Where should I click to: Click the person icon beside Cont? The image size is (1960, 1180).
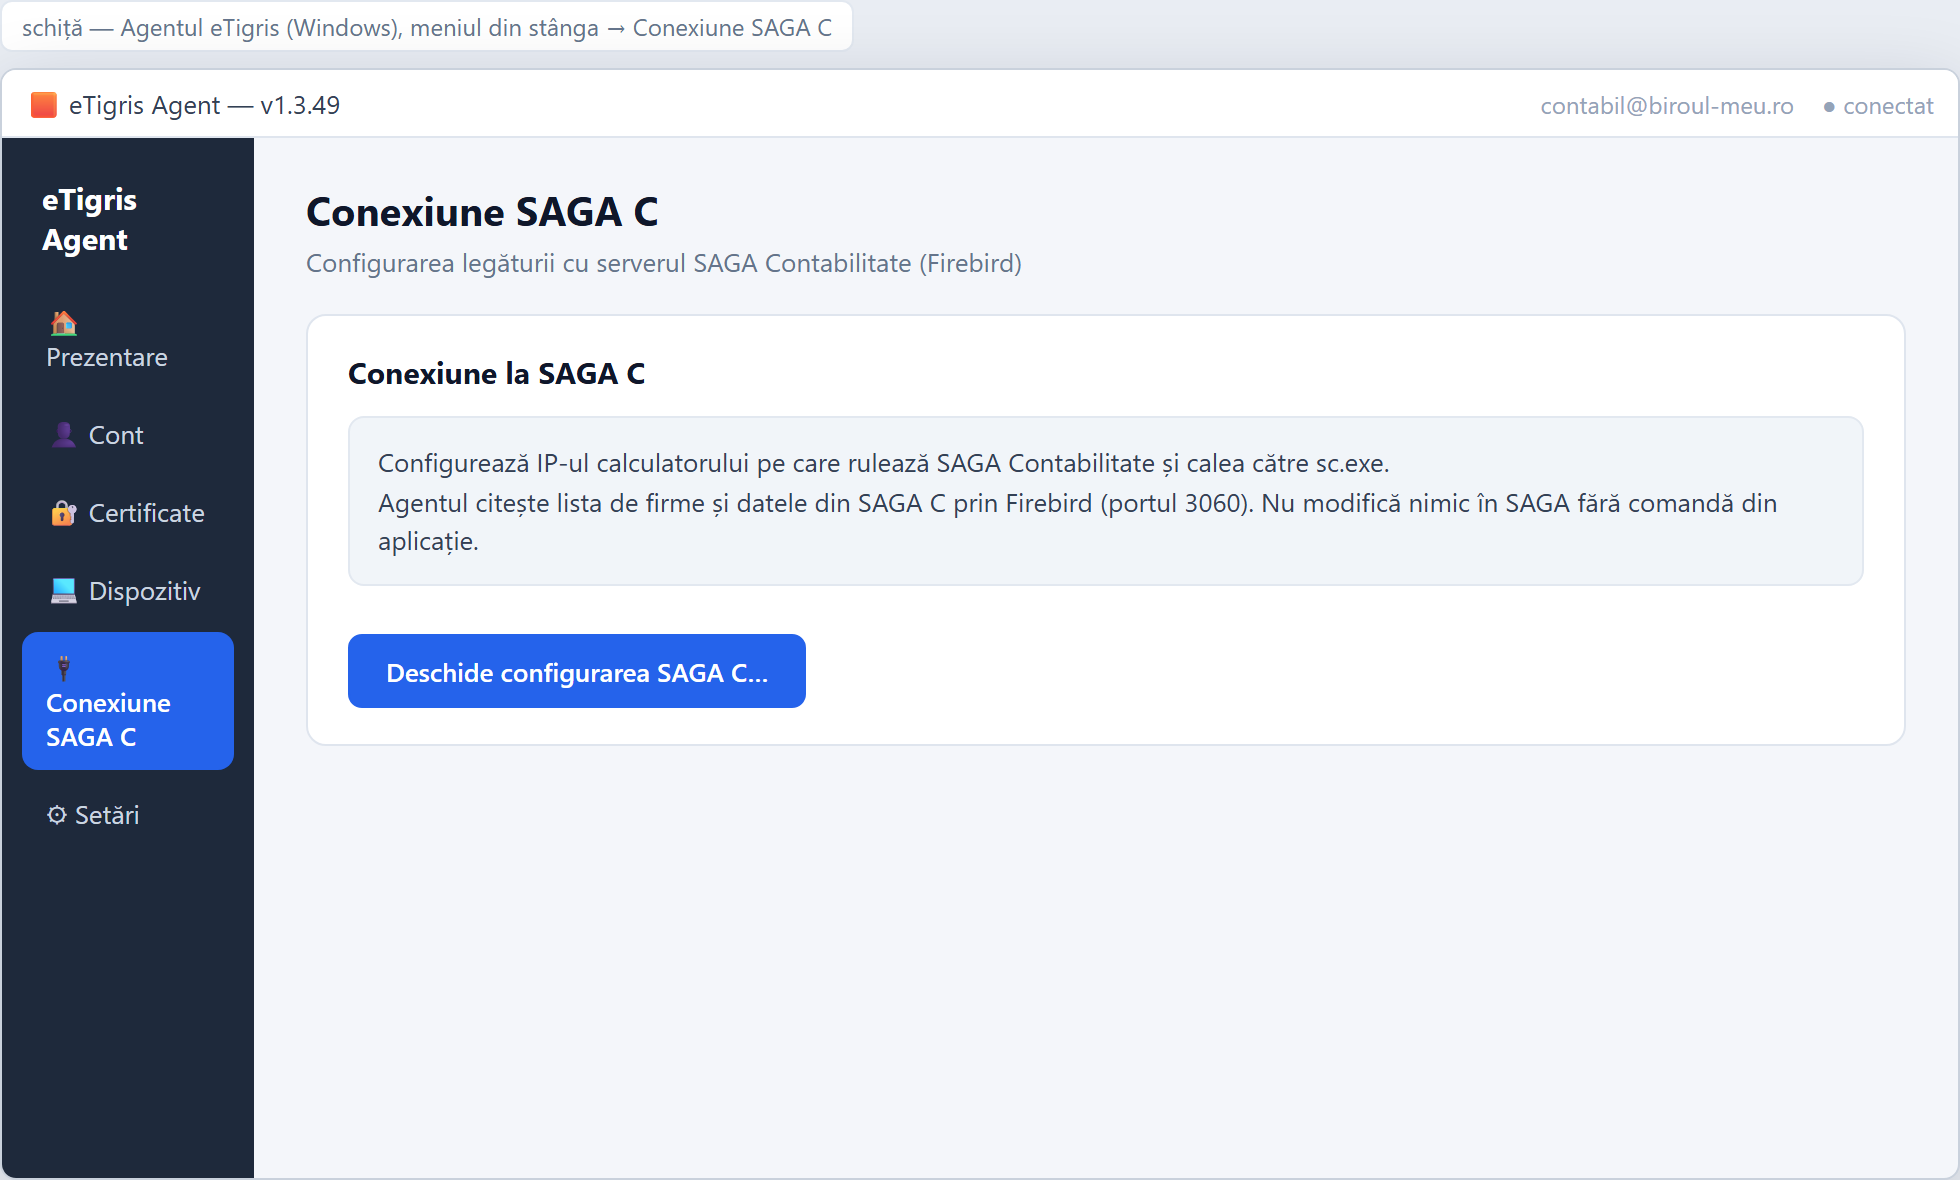(63, 435)
